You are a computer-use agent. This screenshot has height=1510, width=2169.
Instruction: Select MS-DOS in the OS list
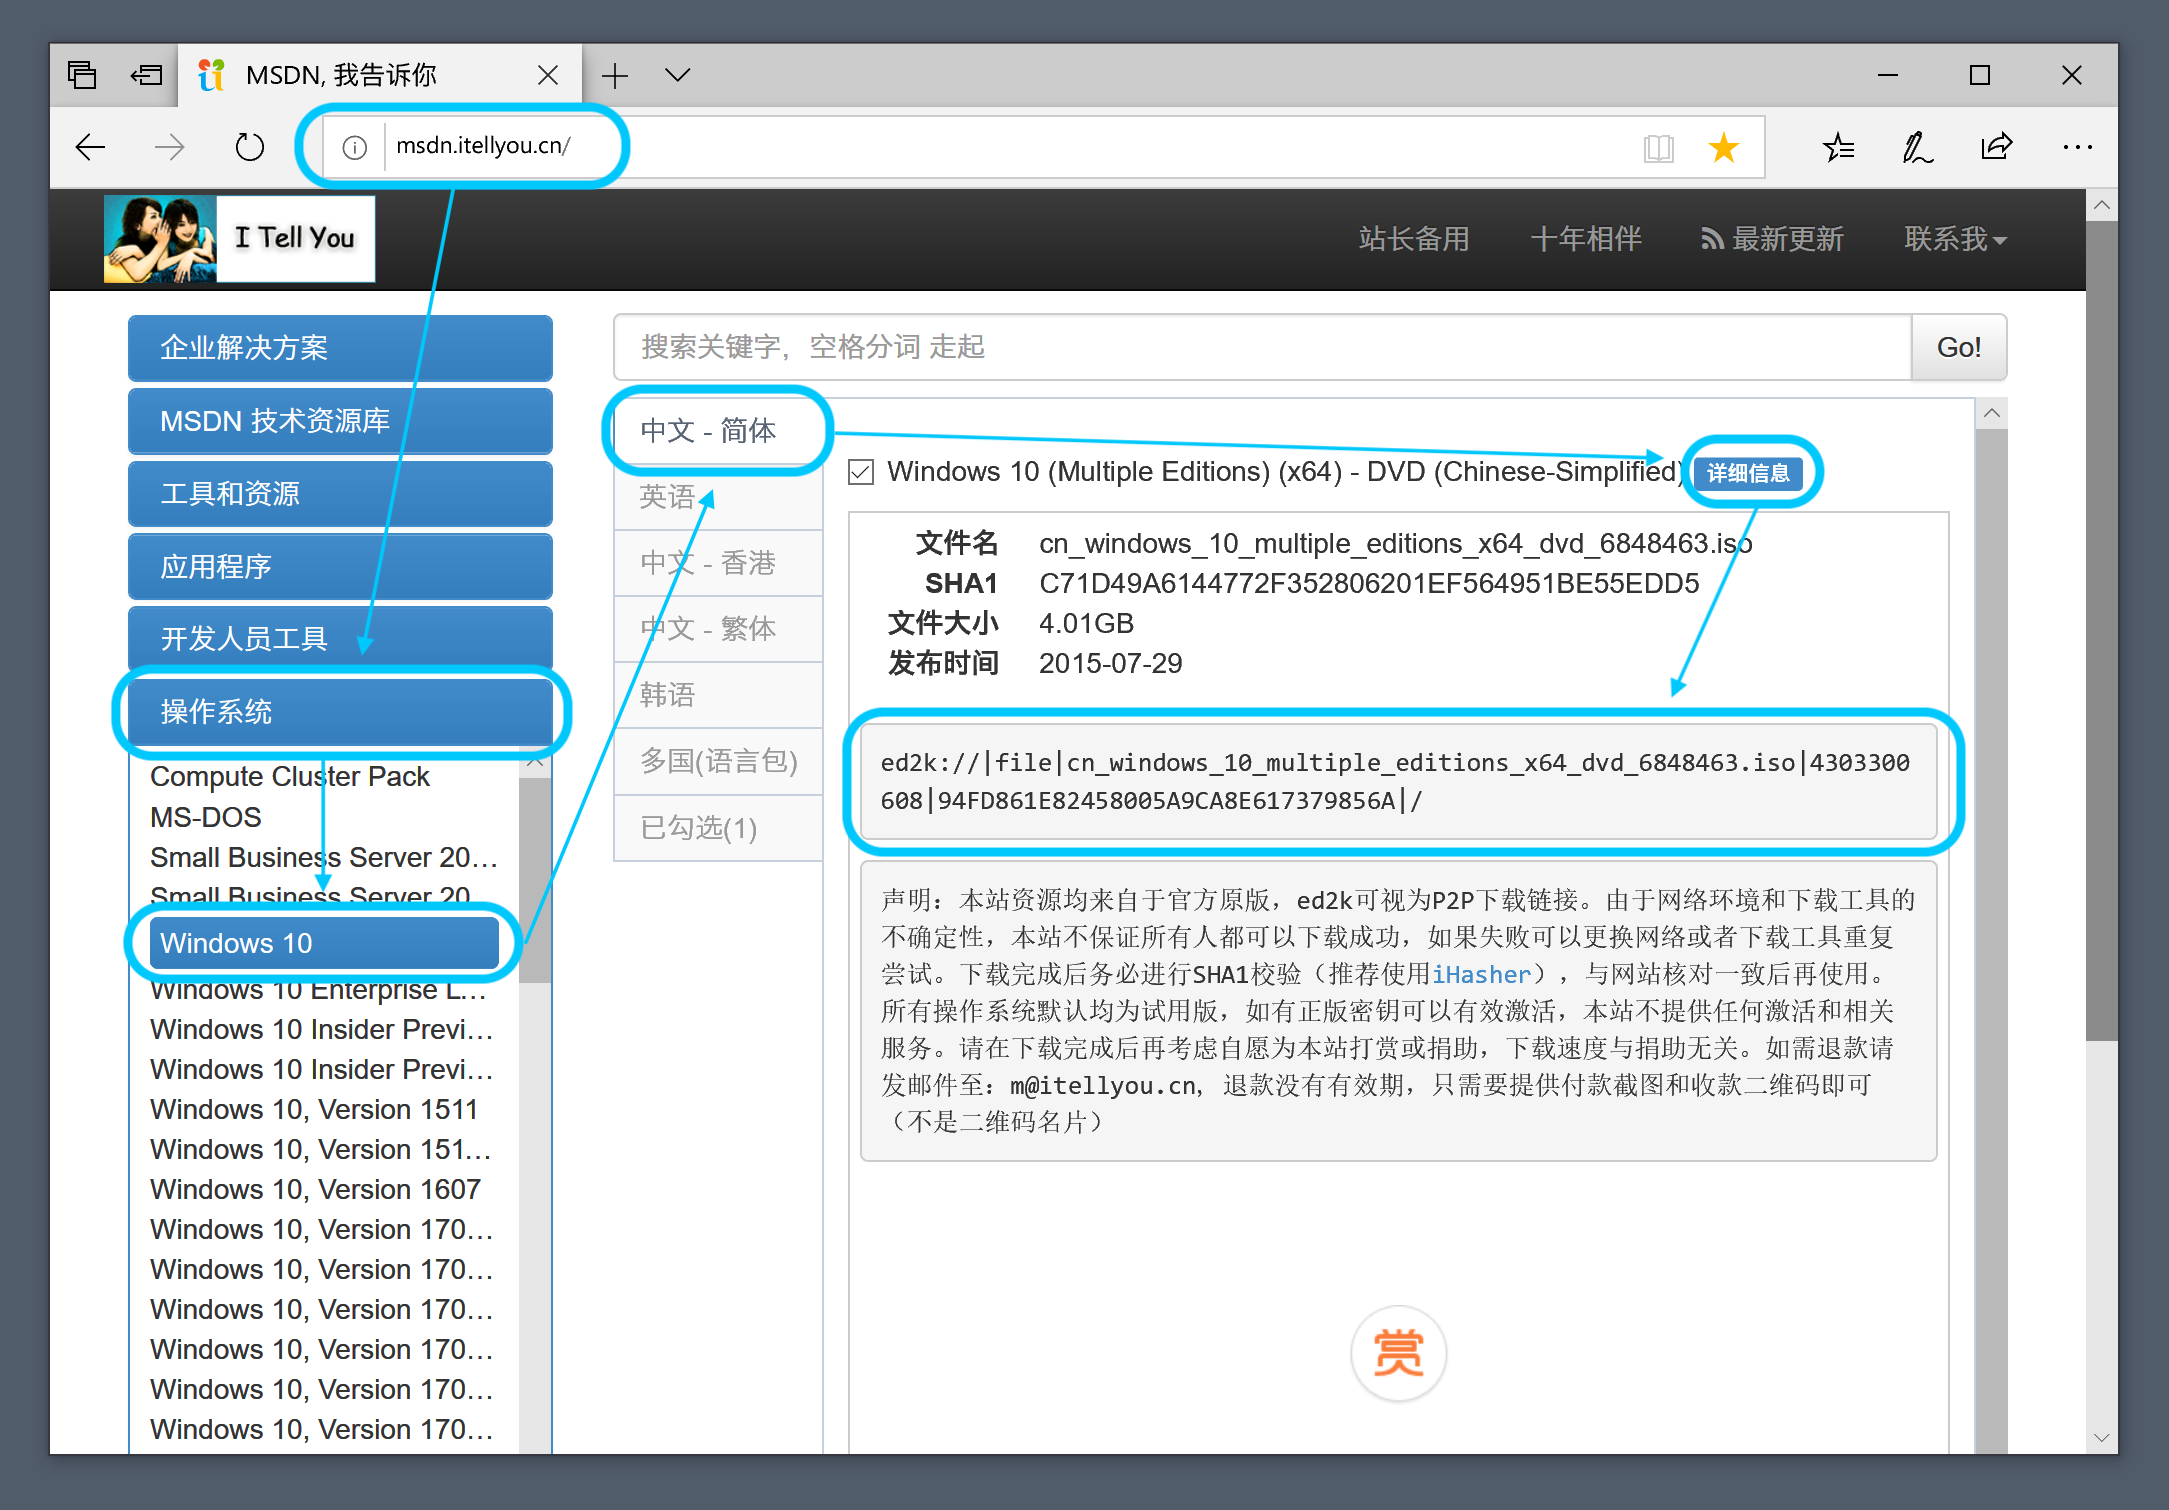tap(206, 817)
